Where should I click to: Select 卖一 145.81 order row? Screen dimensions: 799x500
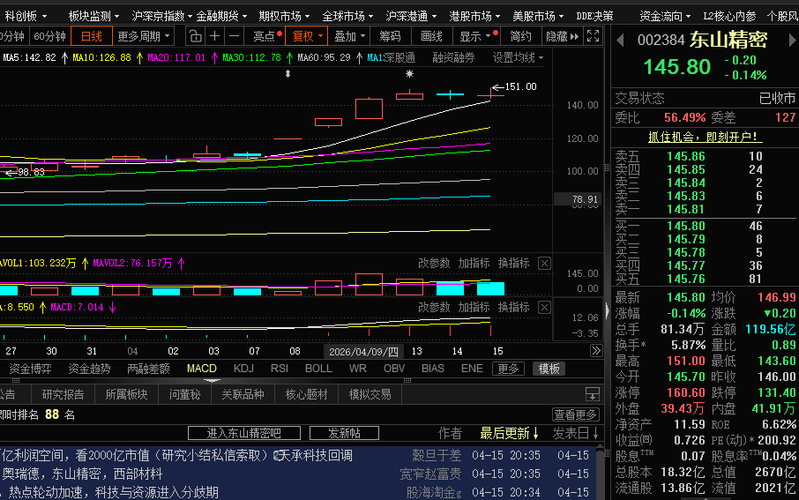point(704,209)
